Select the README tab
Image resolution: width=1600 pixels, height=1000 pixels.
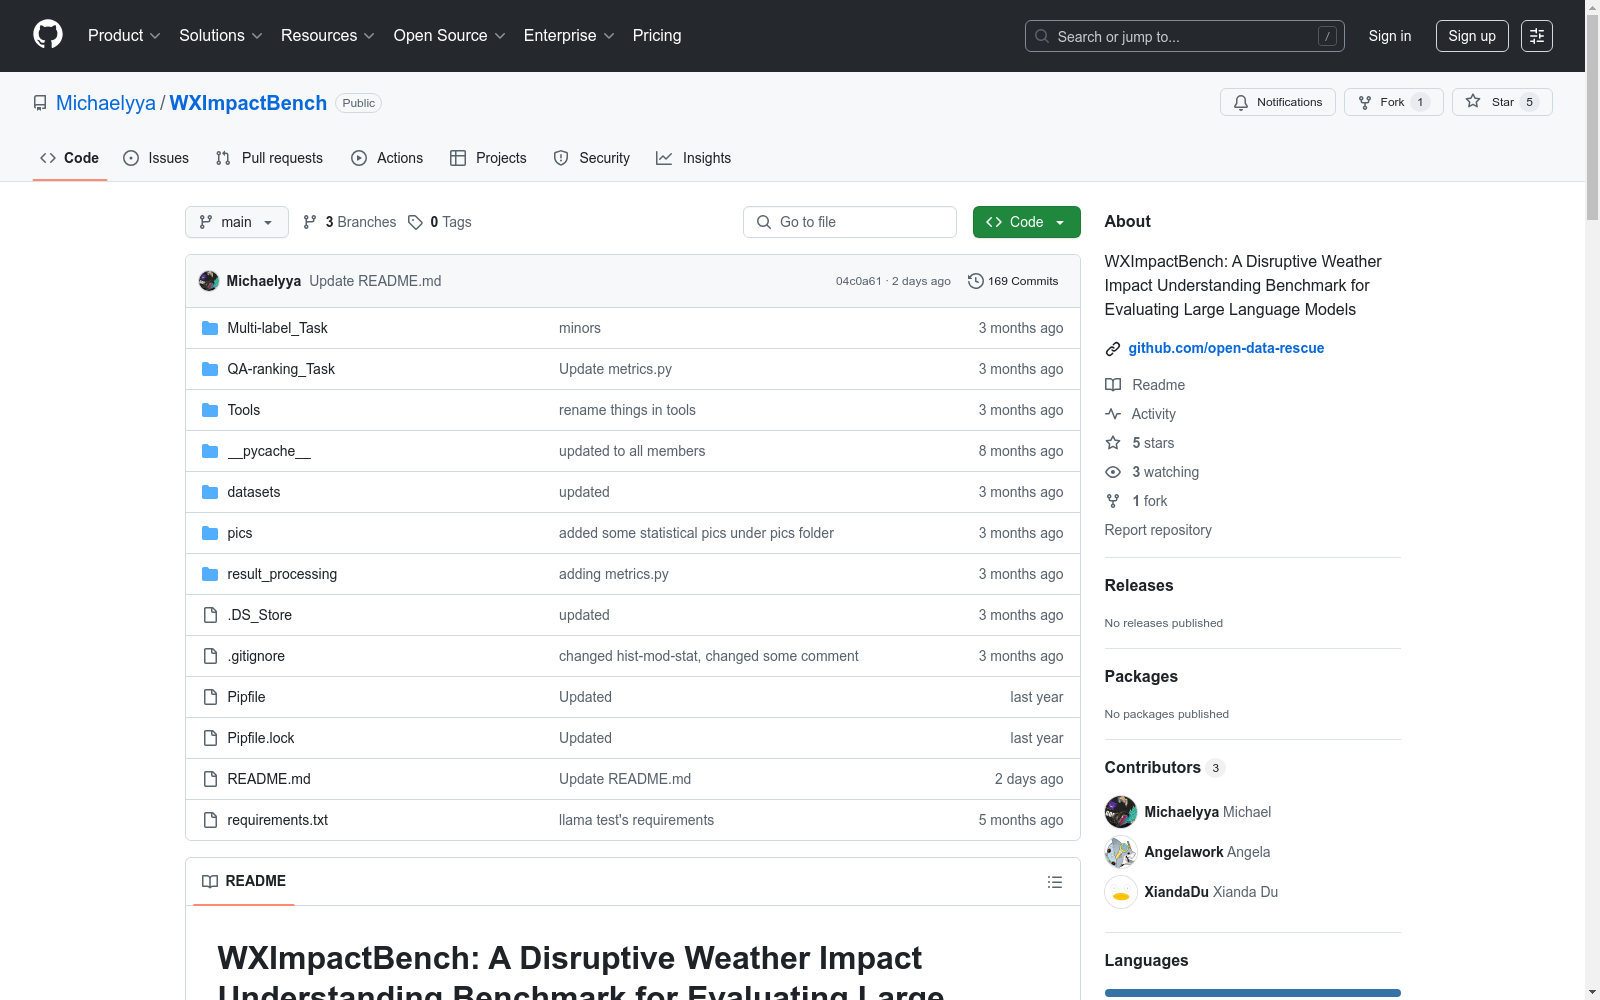(x=244, y=881)
